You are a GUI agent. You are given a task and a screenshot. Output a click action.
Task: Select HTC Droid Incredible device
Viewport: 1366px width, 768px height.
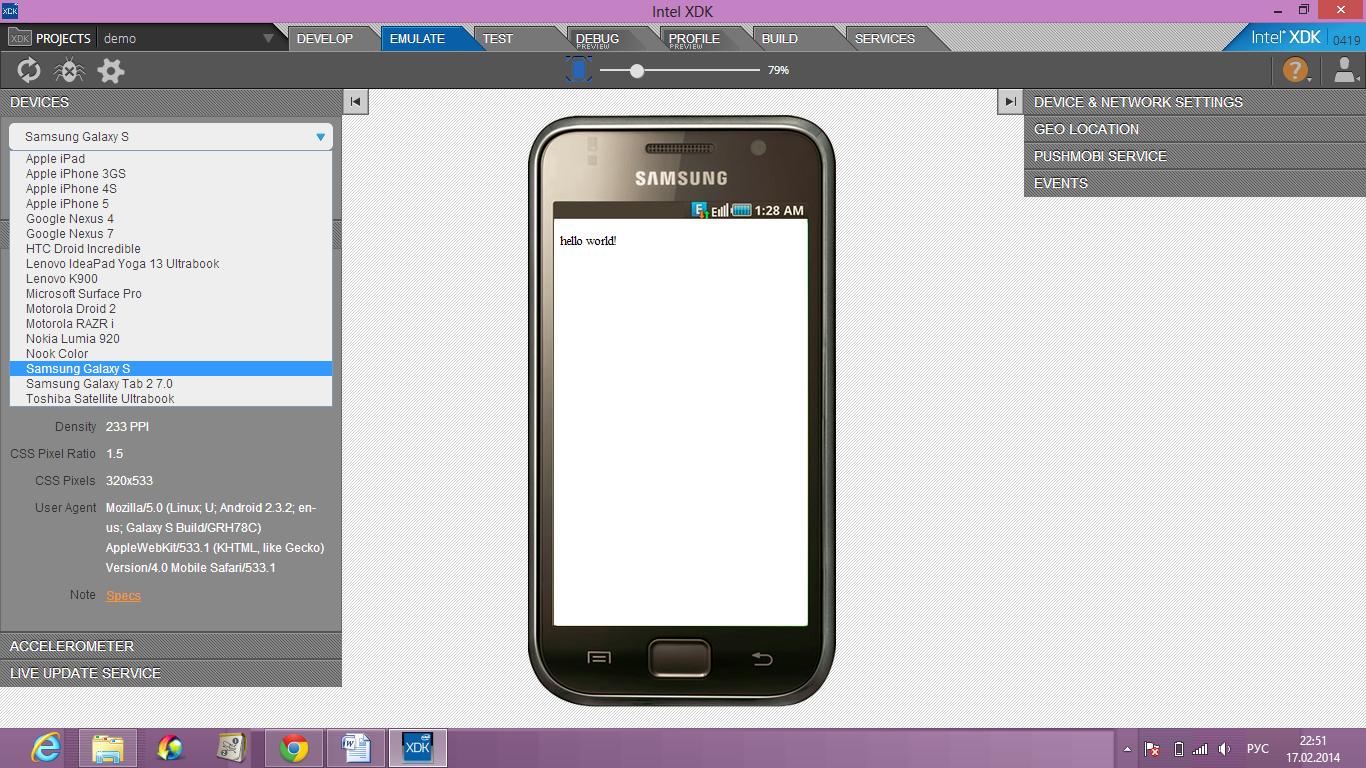point(171,249)
